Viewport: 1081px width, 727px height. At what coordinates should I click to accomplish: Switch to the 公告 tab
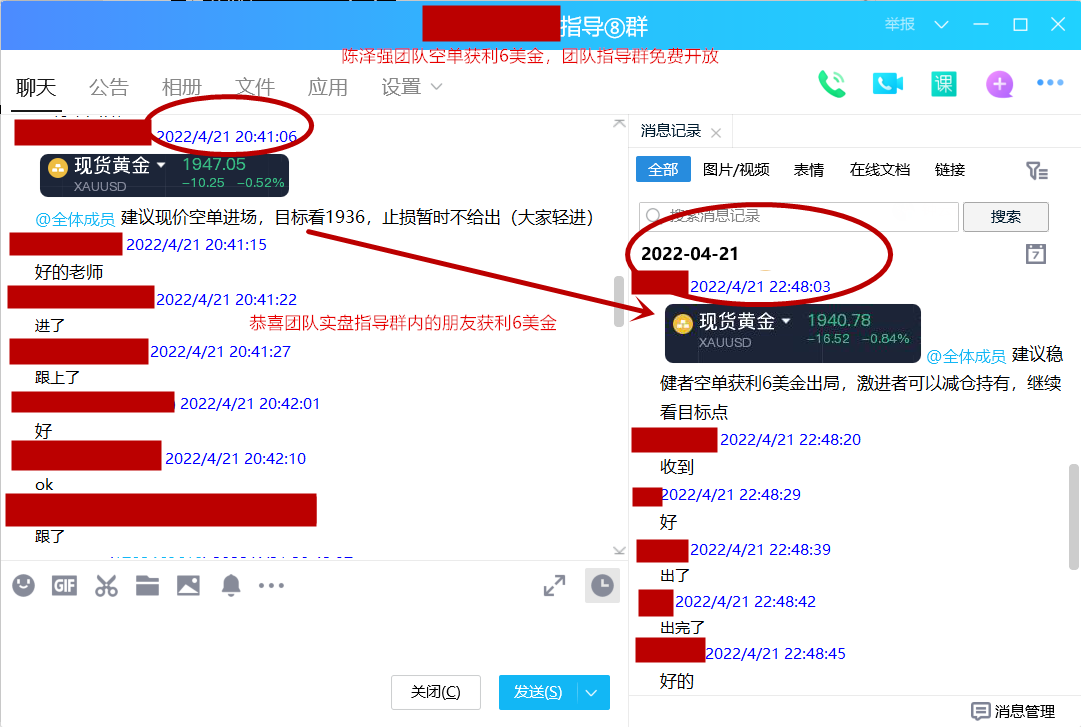108,88
